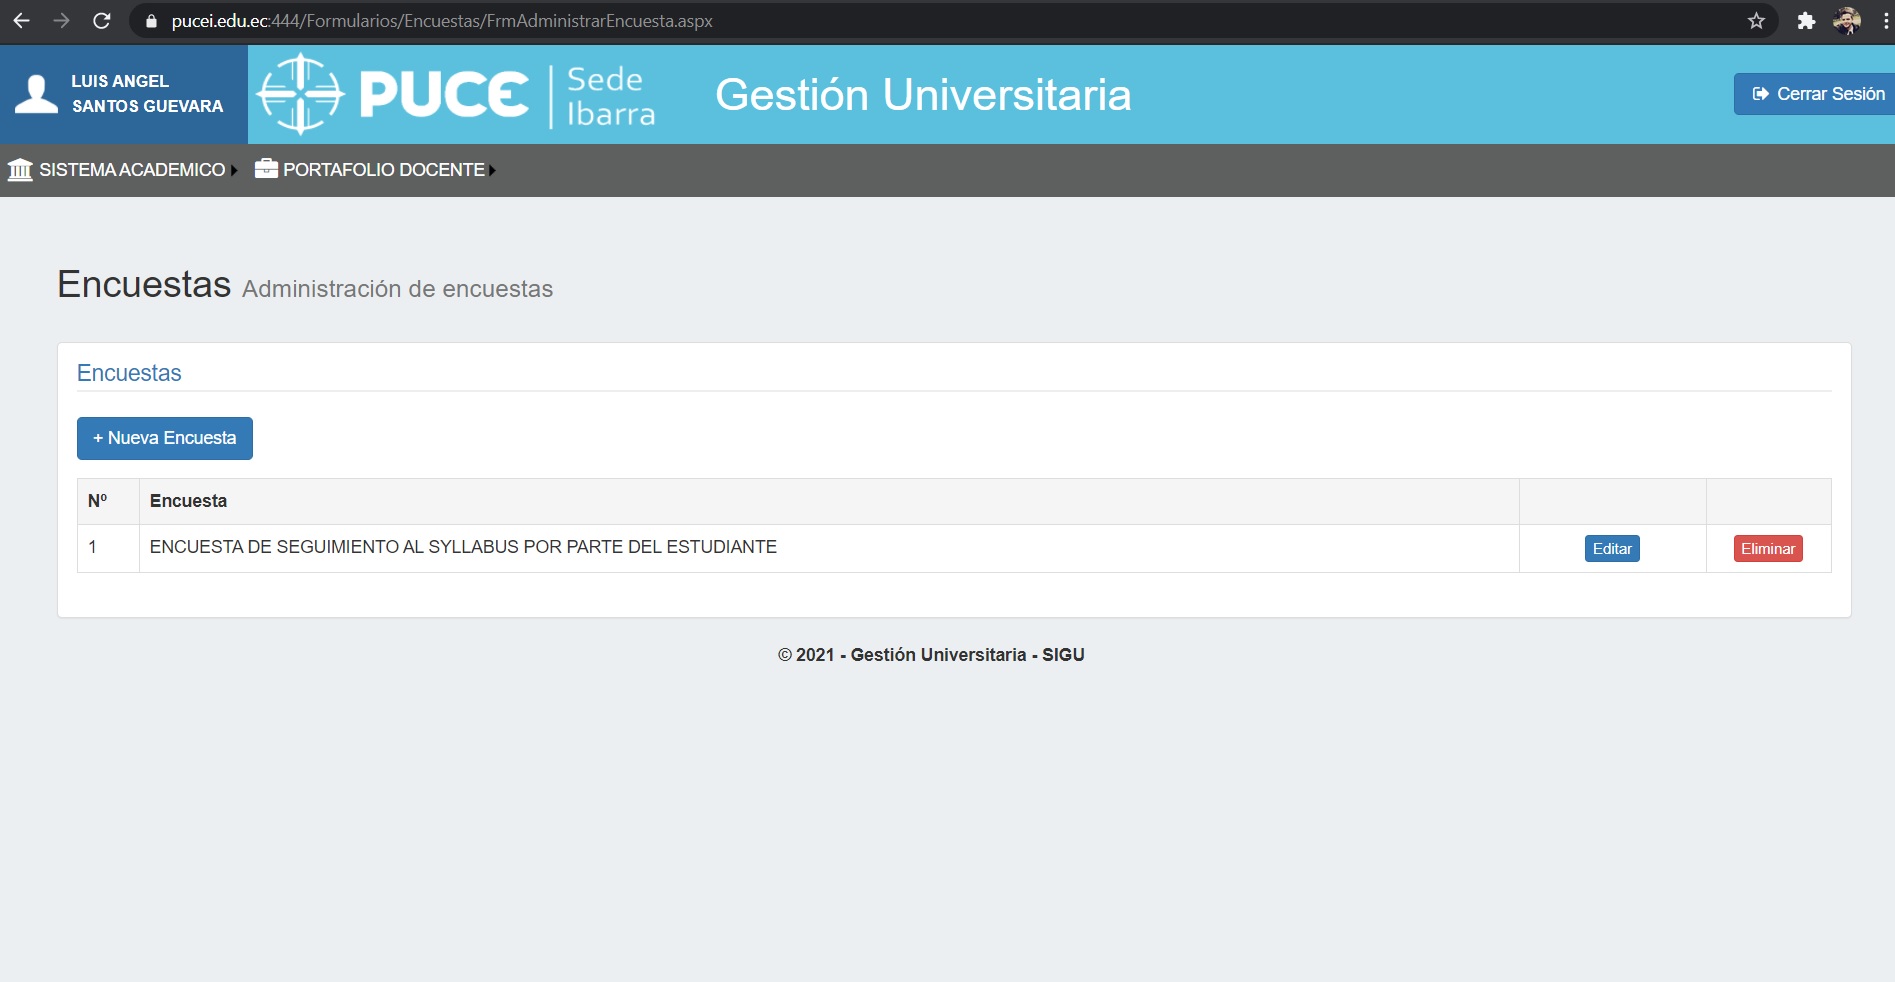Click the user silhouette icon
The width and height of the screenshot is (1895, 982).
37,94
